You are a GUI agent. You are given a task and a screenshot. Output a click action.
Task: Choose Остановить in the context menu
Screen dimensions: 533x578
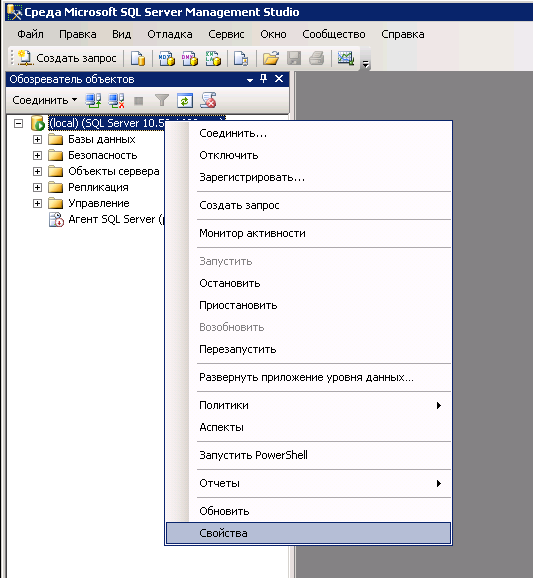pyautogui.click(x=308, y=283)
